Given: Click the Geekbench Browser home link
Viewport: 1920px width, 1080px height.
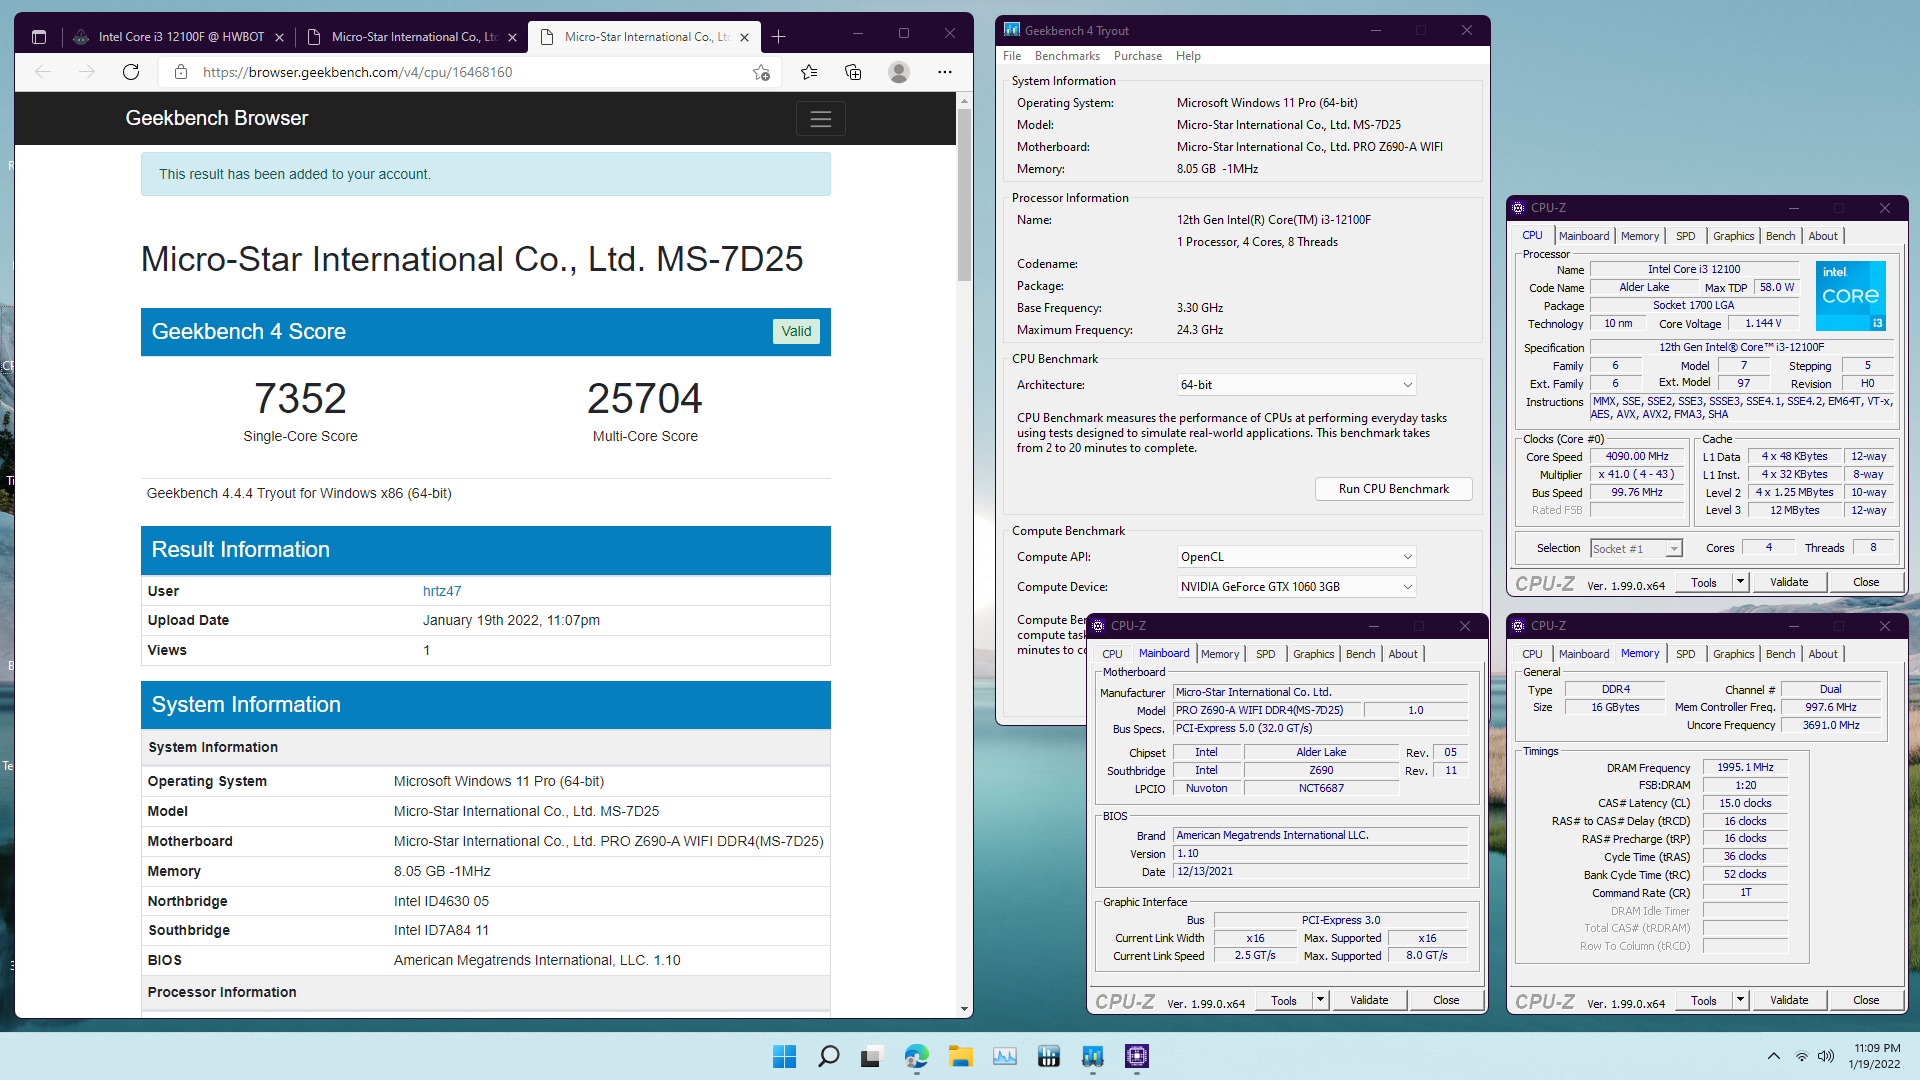Looking at the screenshot, I should pyautogui.click(x=217, y=118).
